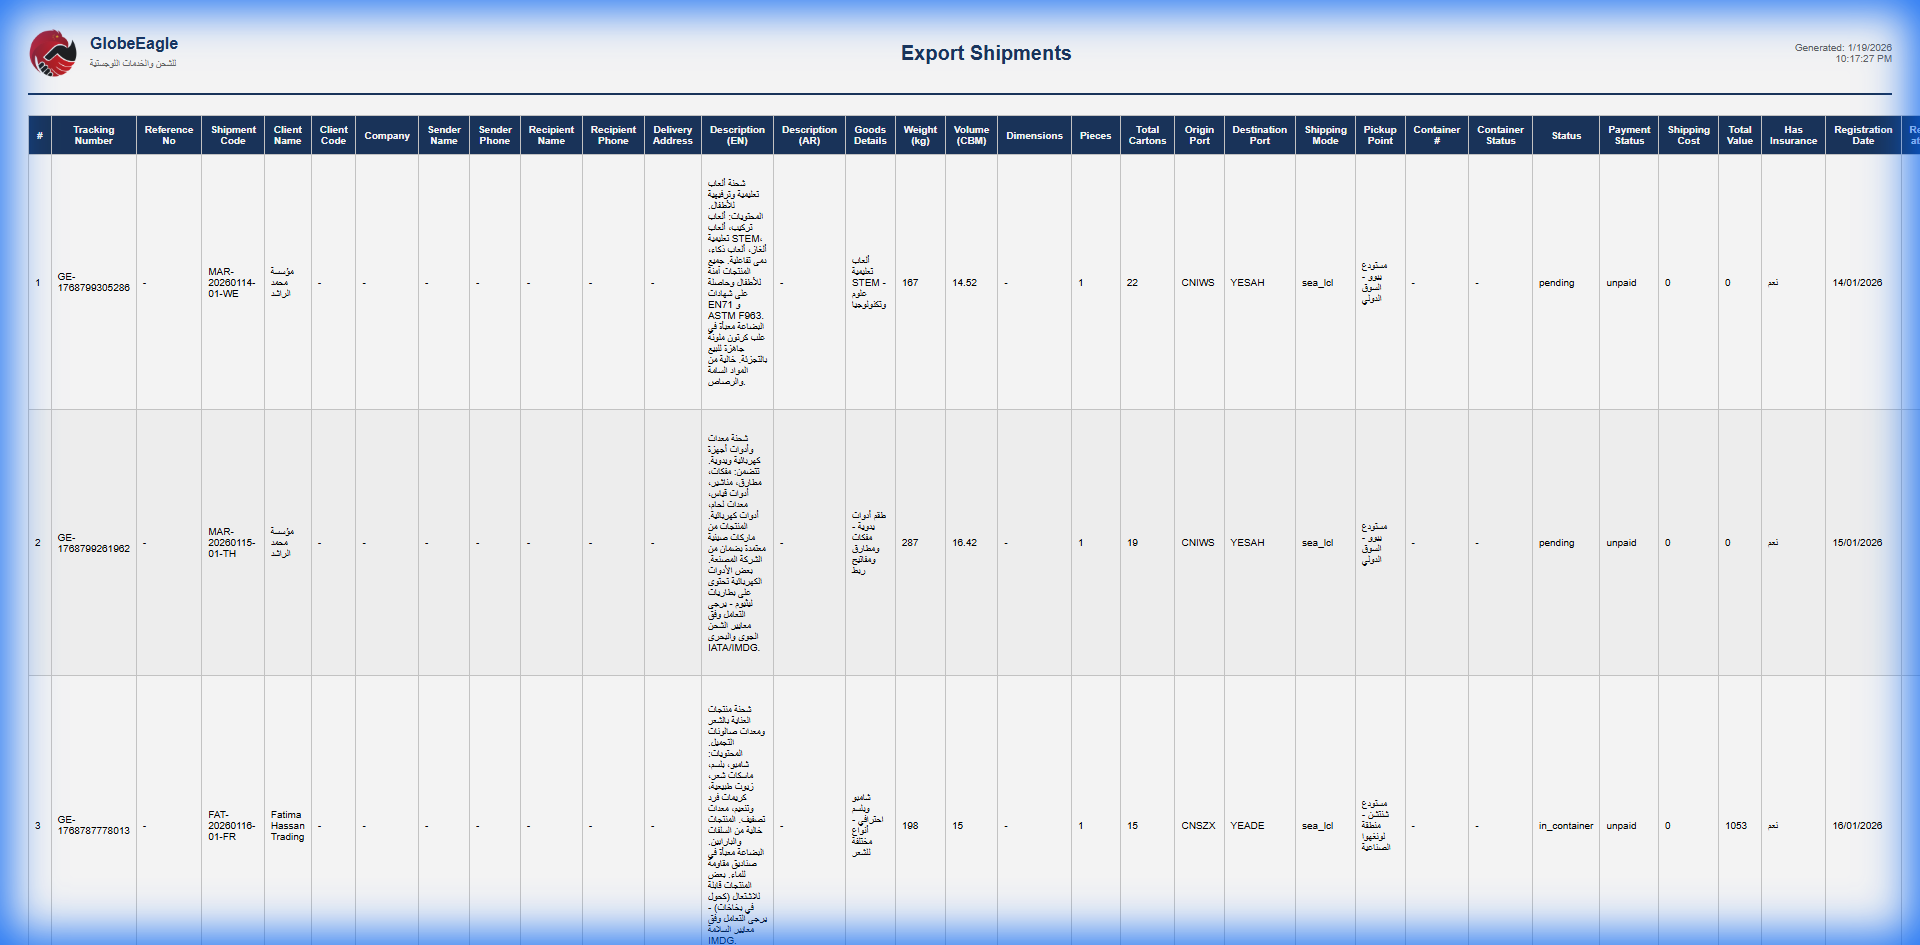
Task: Select the Tracking Number column header
Action: click(93, 134)
